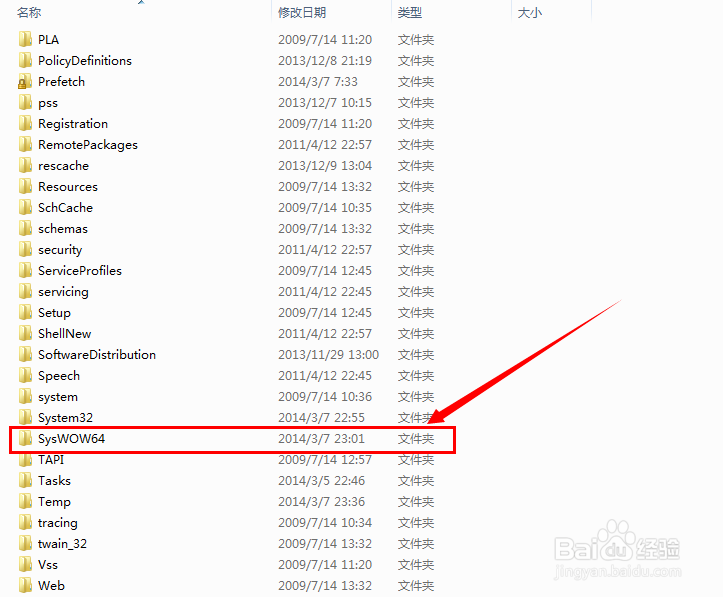Click the Registration folder icon
Viewport: 723px width, 597px height.
pos(25,124)
